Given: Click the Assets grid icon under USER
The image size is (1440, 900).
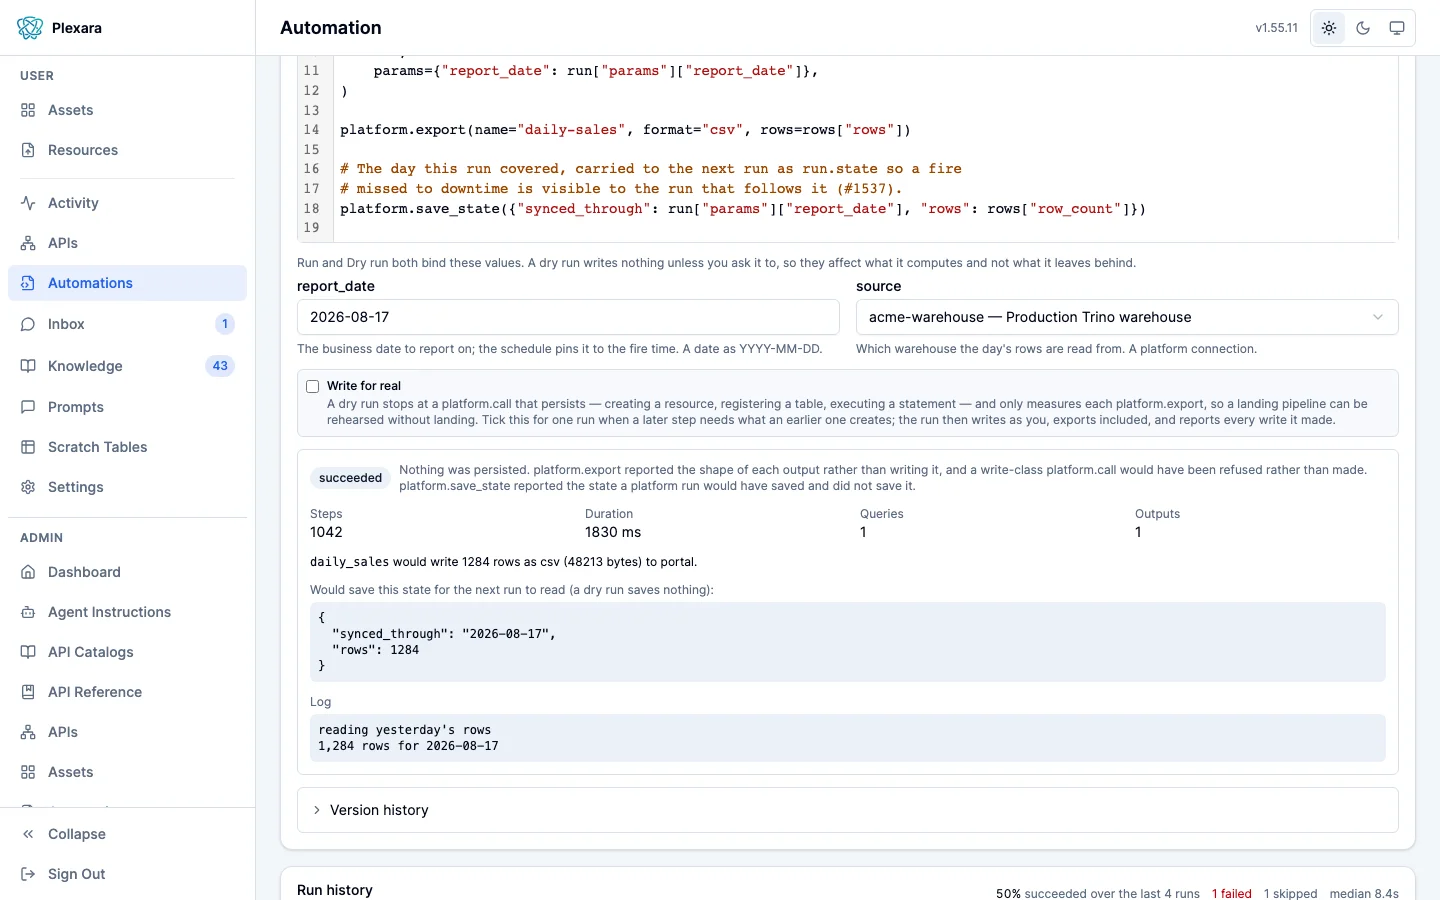Looking at the screenshot, I should pyautogui.click(x=28, y=110).
